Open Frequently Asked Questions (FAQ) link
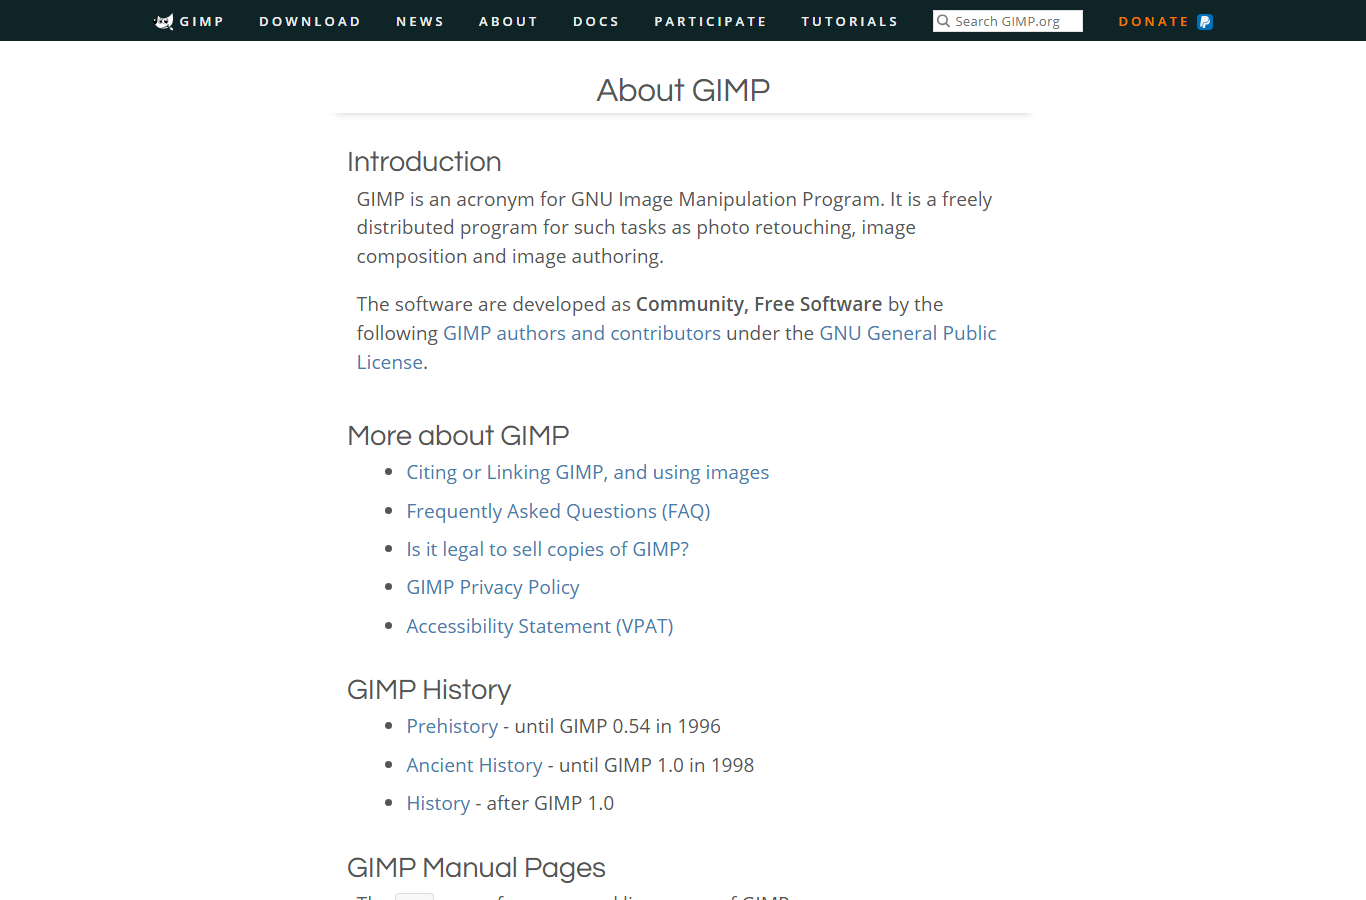 [558, 511]
